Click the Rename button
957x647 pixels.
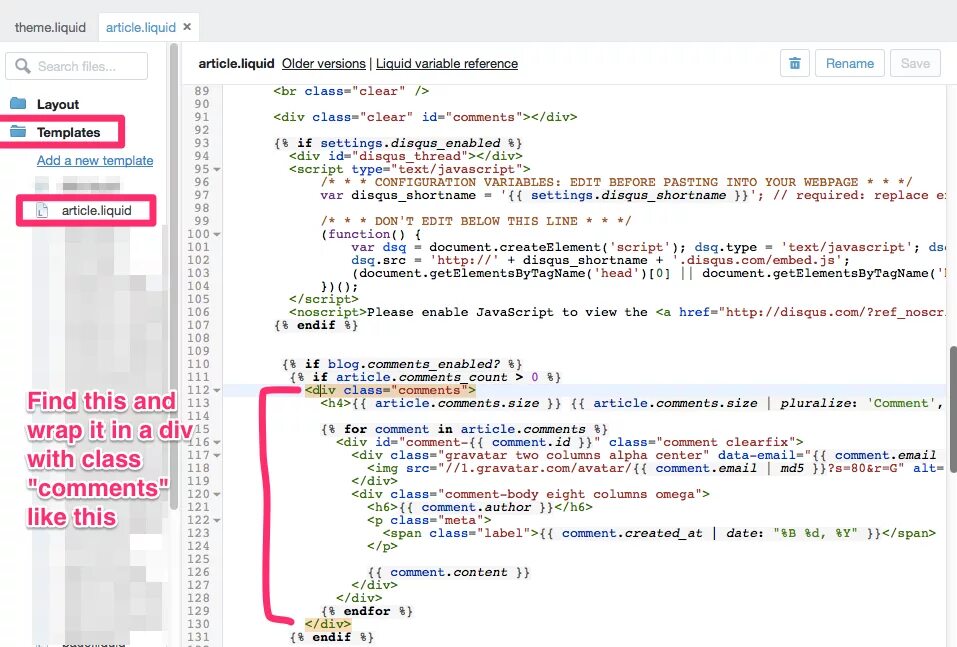850,63
